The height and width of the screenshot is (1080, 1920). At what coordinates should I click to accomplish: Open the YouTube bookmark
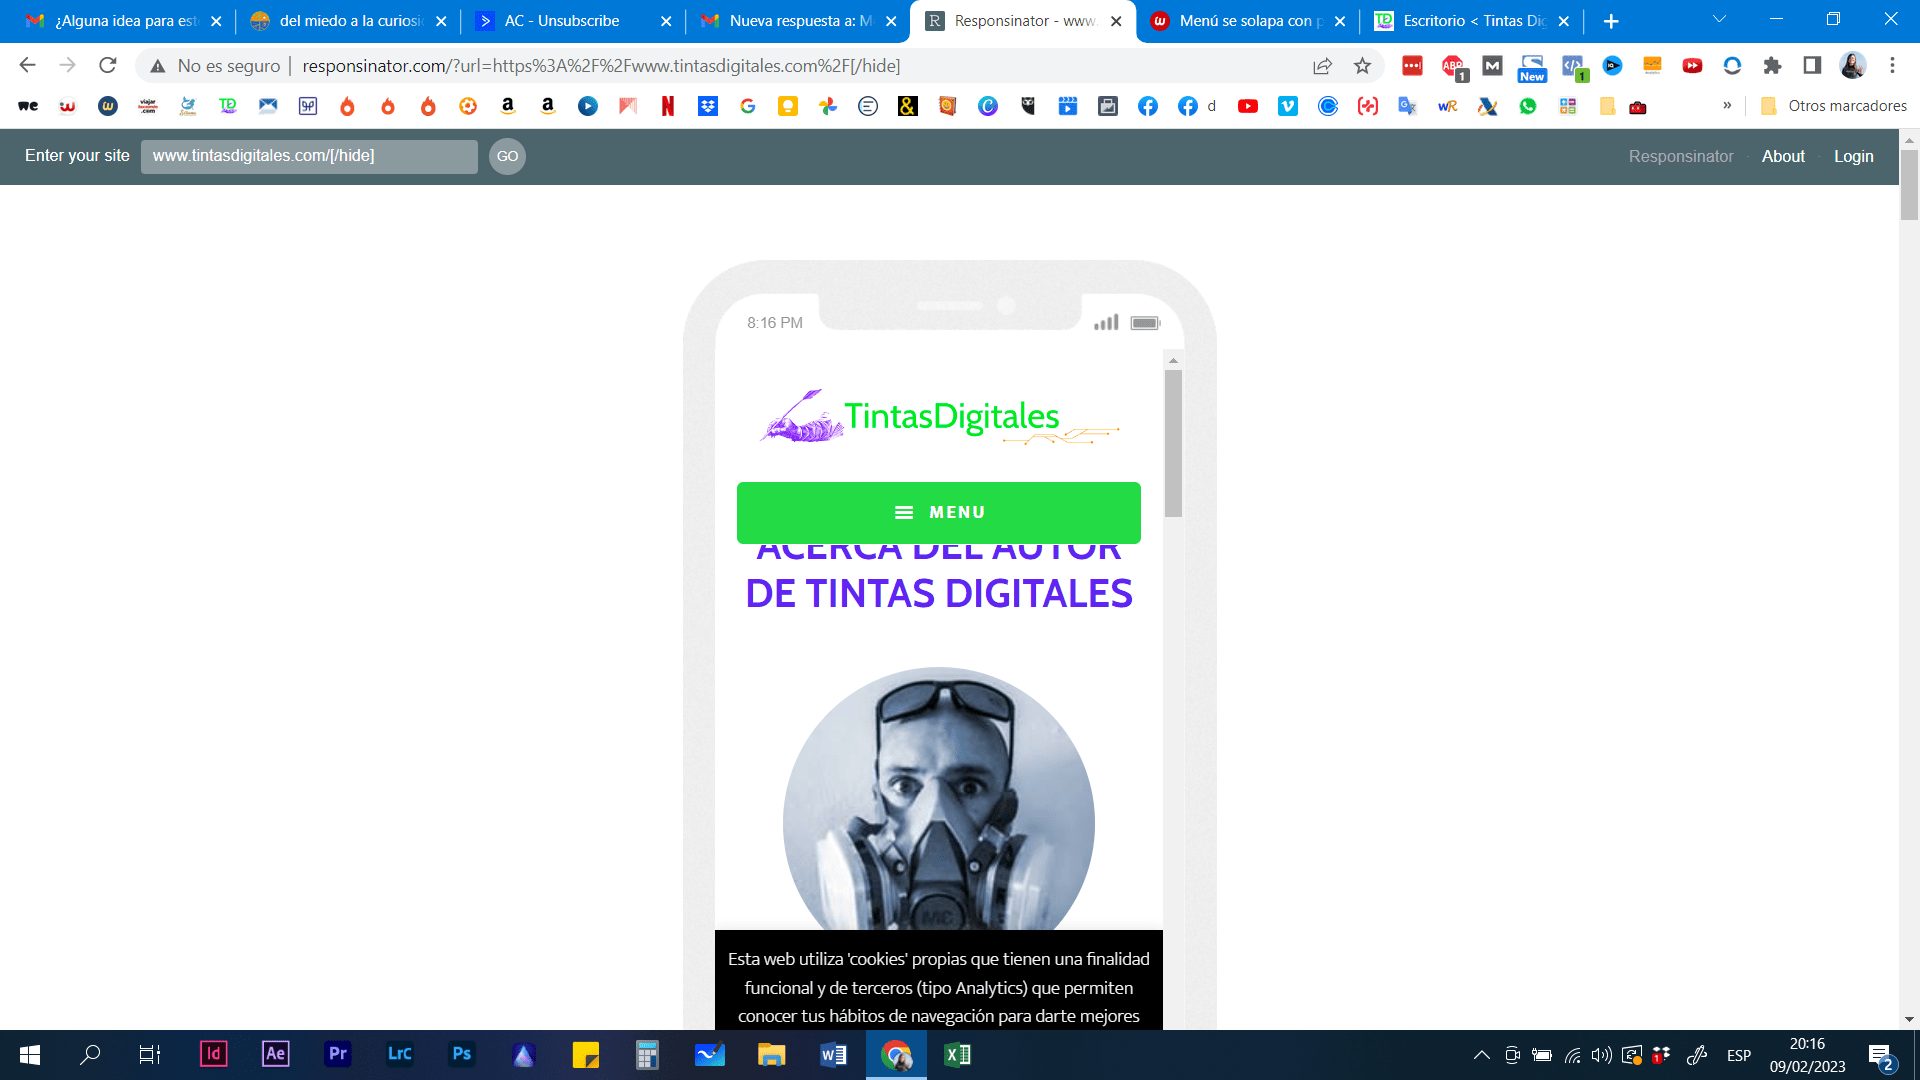pos(1248,106)
